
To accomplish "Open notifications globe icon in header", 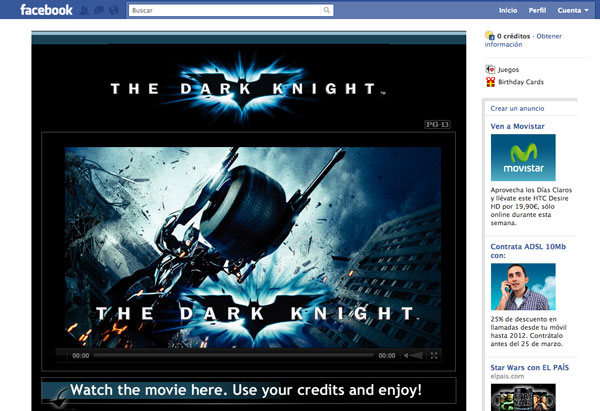I will pyautogui.click(x=114, y=10).
